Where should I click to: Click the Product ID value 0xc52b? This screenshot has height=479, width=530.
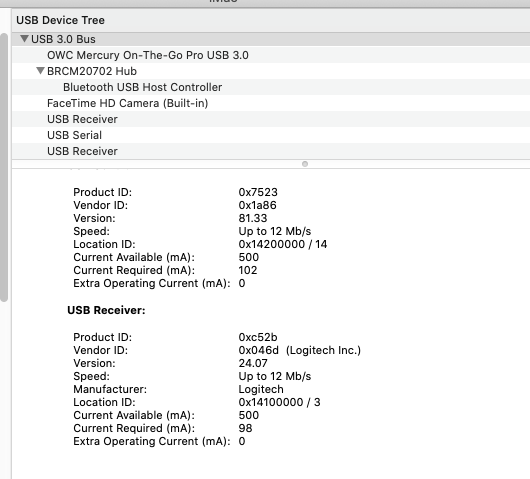pos(258,337)
